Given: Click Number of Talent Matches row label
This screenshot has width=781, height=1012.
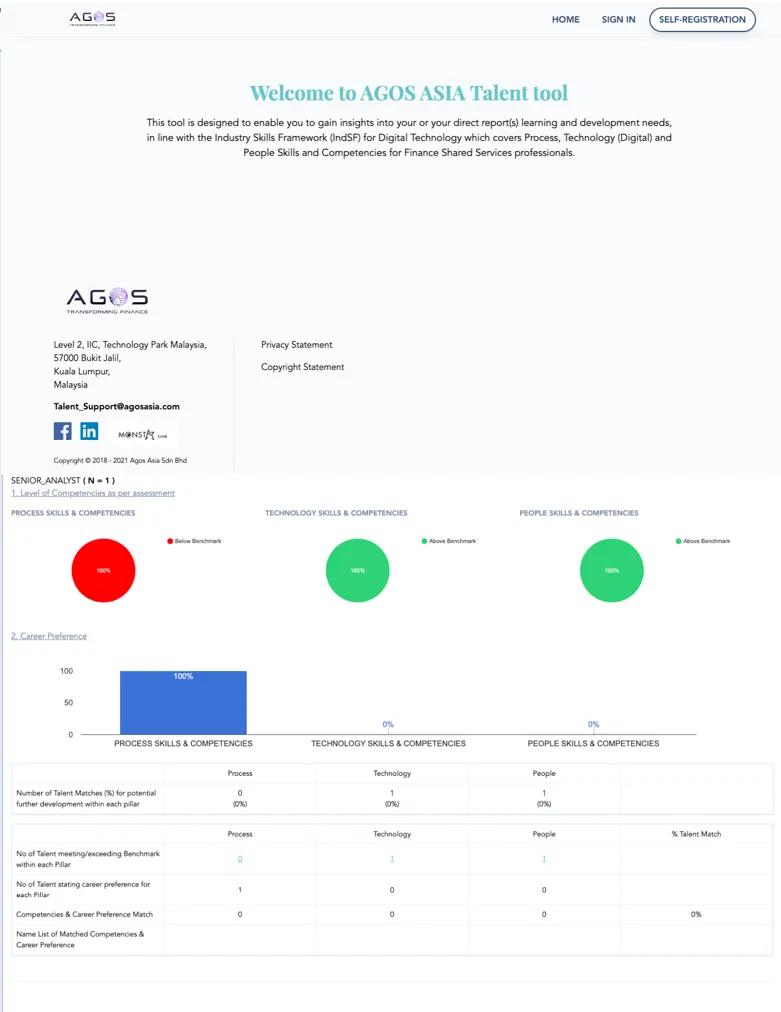Looking at the screenshot, I should pyautogui.click(x=86, y=798).
